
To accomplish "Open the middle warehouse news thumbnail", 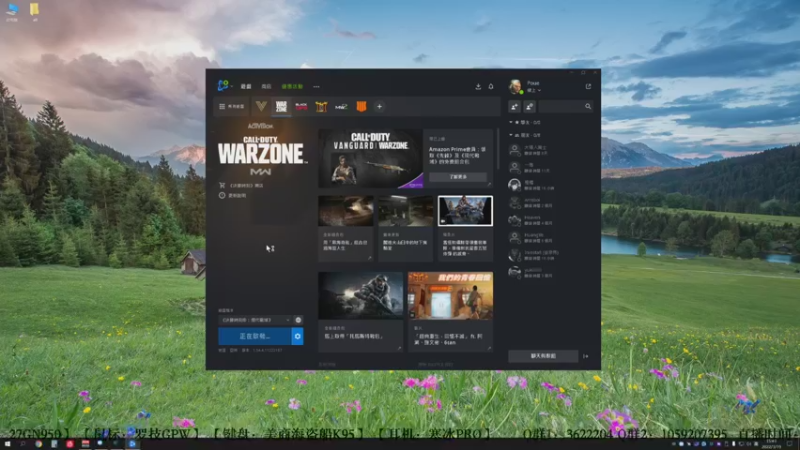I will pyautogui.click(x=406, y=211).
